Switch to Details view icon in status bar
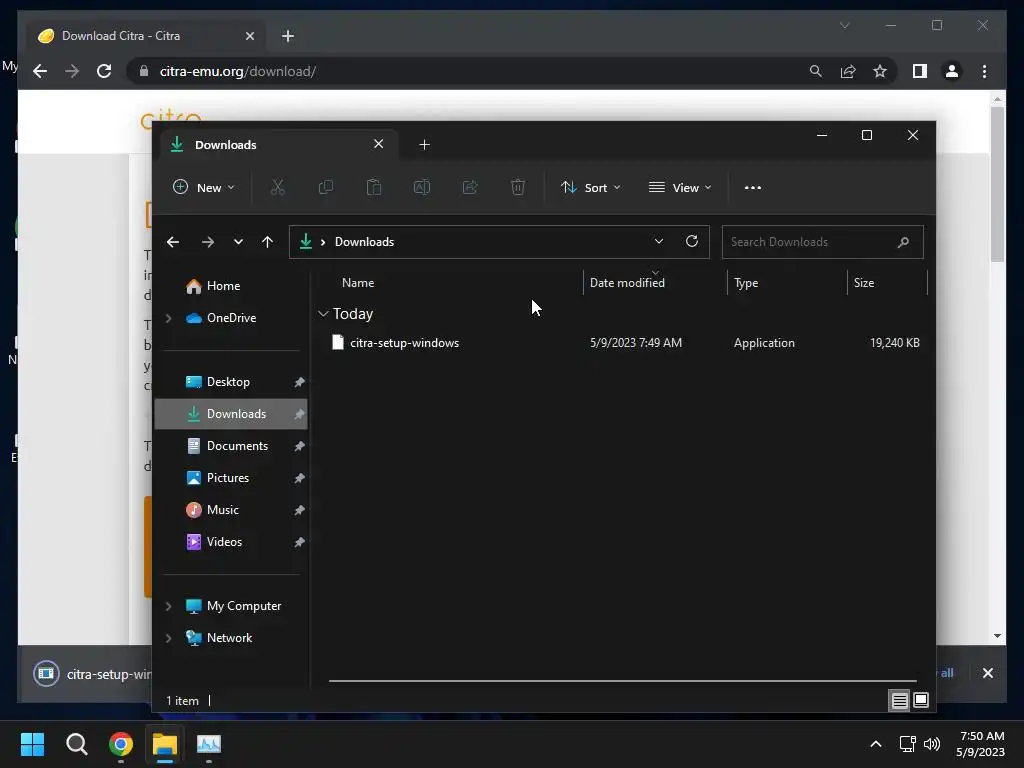Image resolution: width=1024 pixels, height=768 pixels. click(x=899, y=701)
